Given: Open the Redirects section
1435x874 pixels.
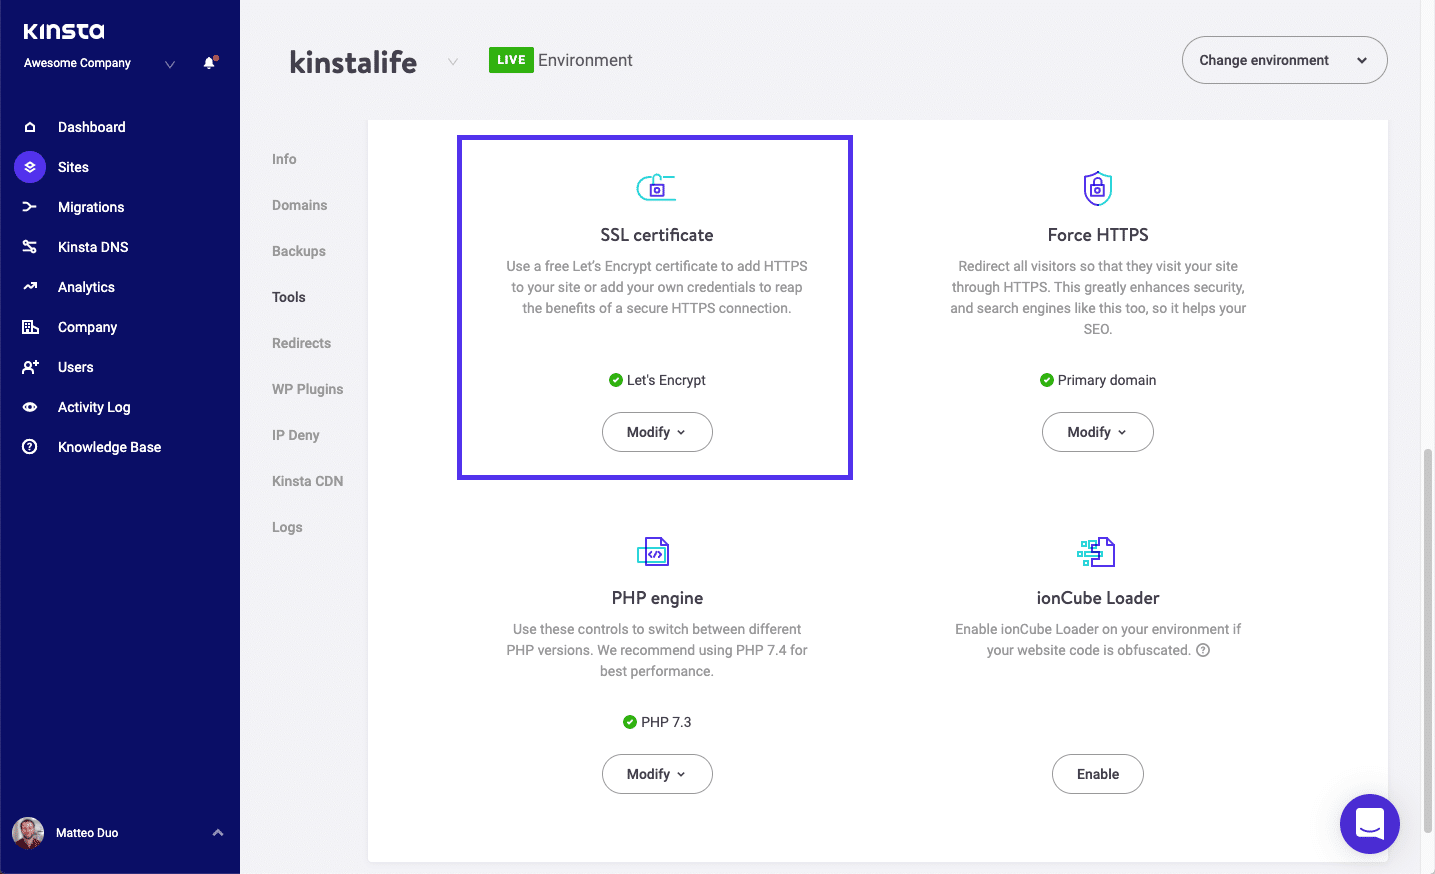Looking at the screenshot, I should point(301,343).
